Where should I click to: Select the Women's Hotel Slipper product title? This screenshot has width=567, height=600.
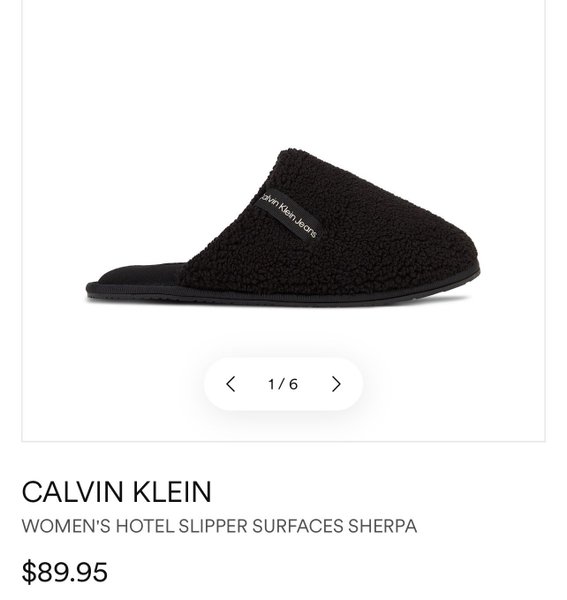[219, 526]
